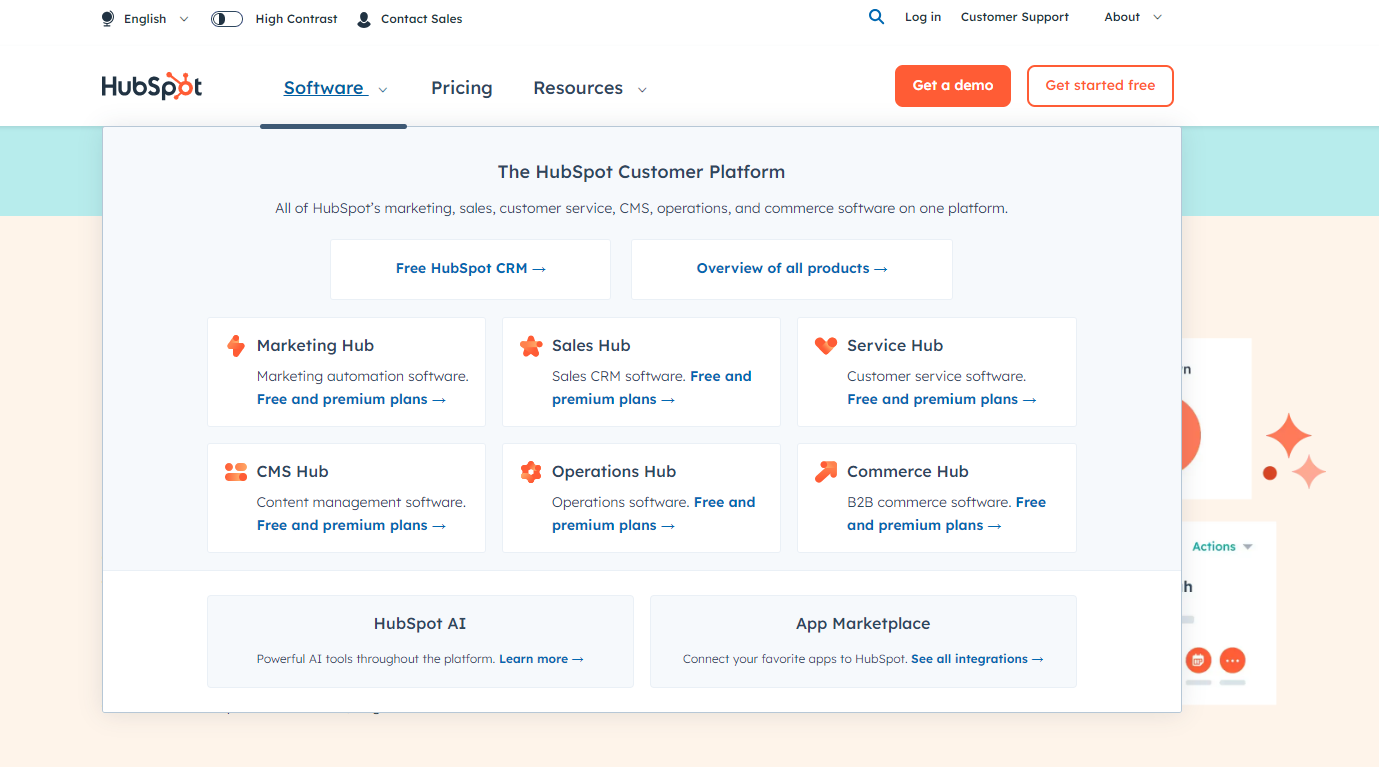Expand the About dropdown chevron

click(1158, 17)
